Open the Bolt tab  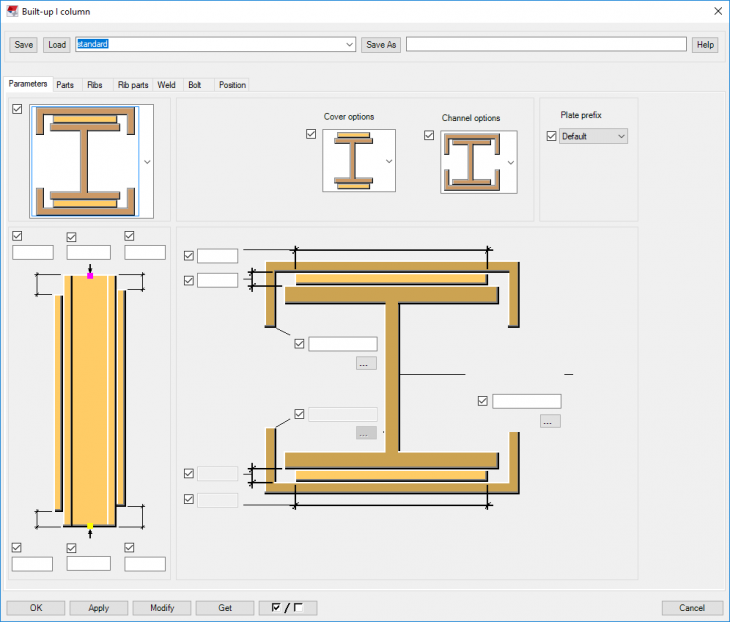tap(195, 85)
